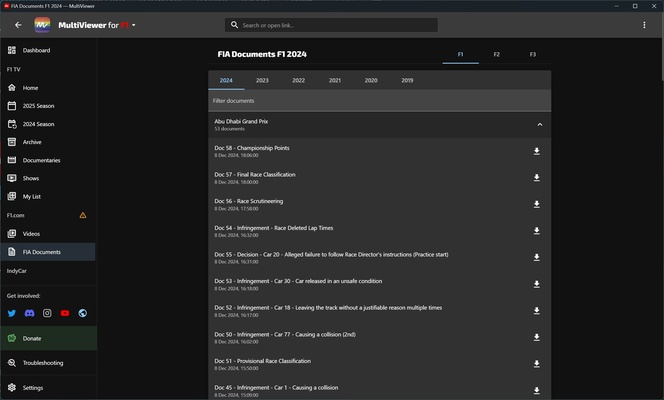Screen dimensions: 664x400
Task: Open Videos in sidebar
Action: 48,234
